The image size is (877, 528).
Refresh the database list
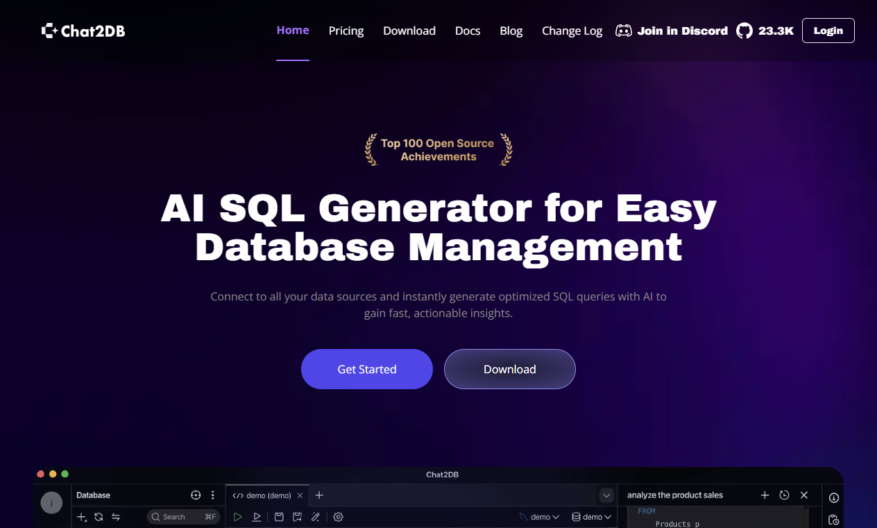pyautogui.click(x=98, y=517)
